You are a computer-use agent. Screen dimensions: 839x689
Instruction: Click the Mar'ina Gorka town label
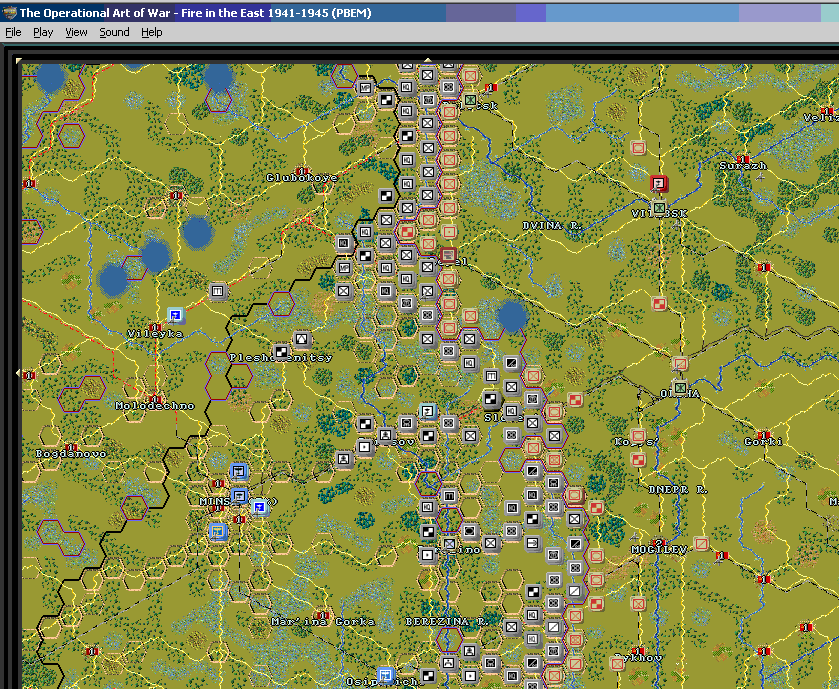(323, 622)
